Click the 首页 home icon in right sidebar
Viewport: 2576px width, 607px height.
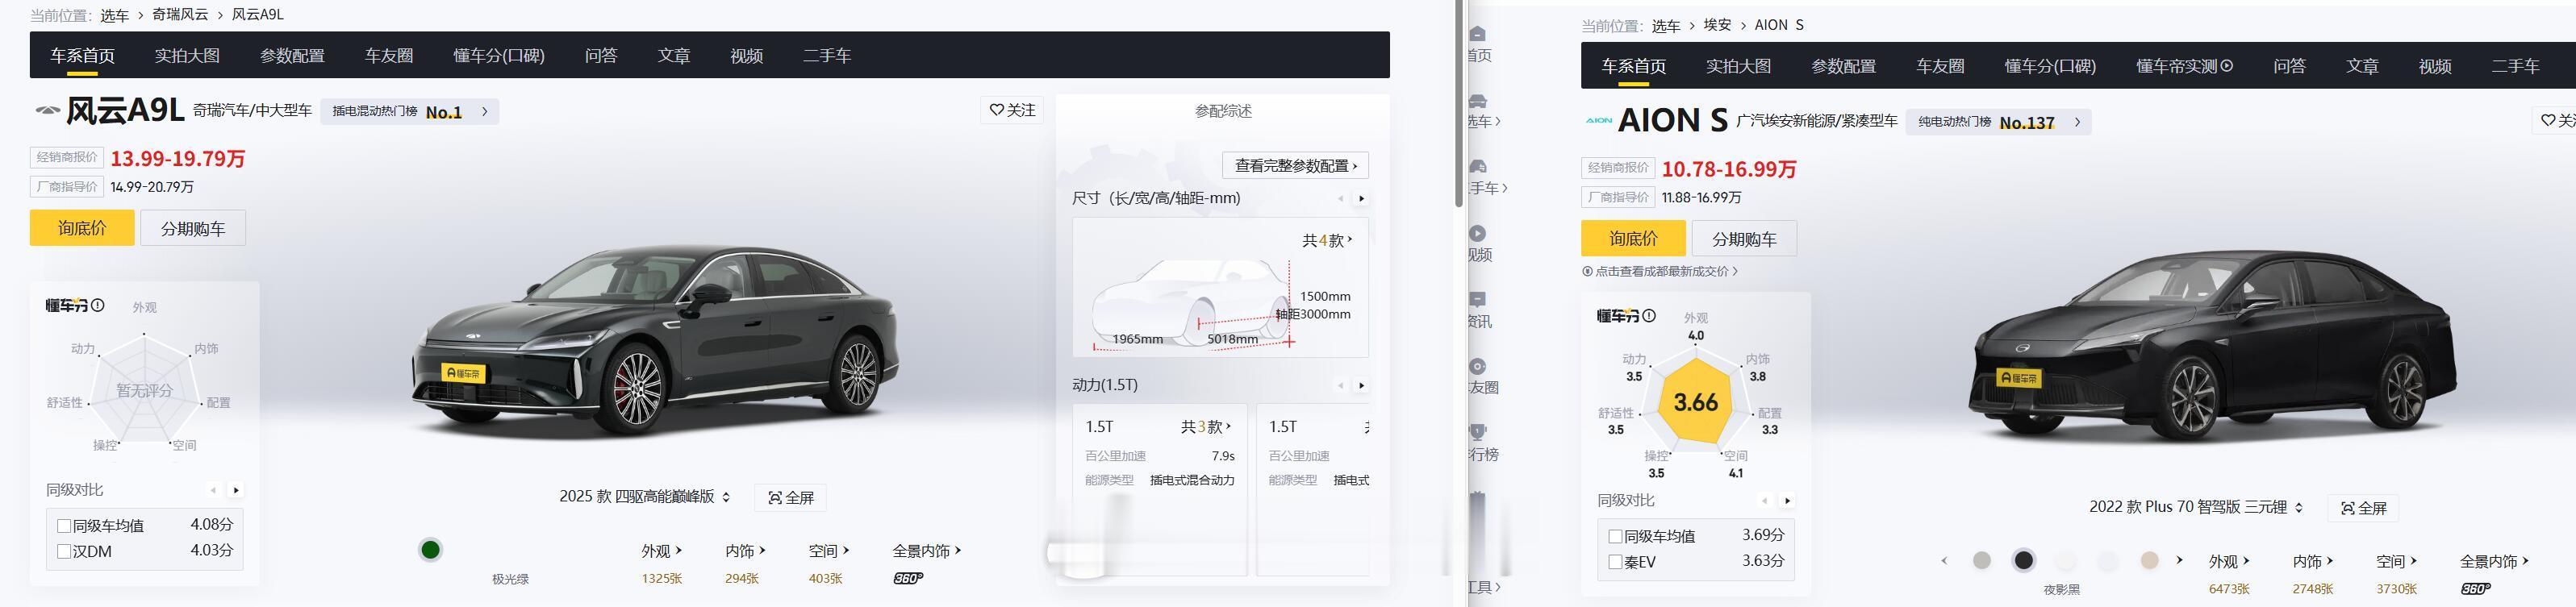coord(1479,34)
